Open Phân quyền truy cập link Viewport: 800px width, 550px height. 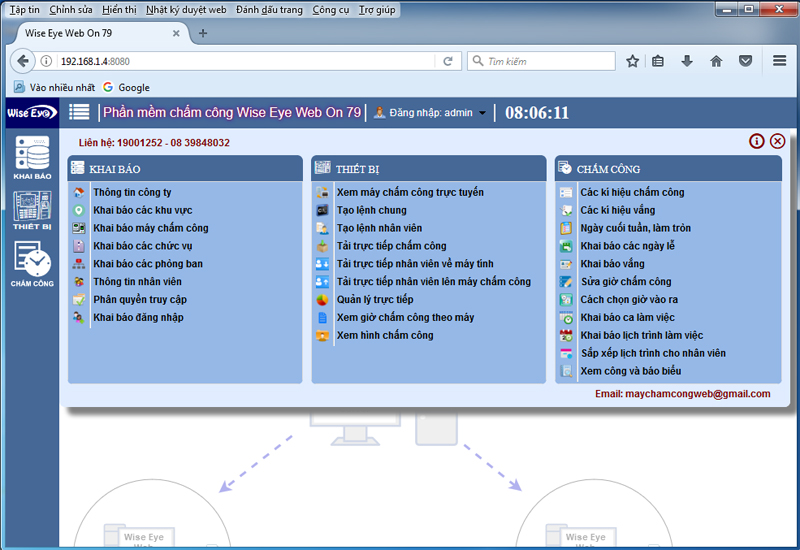point(140,299)
